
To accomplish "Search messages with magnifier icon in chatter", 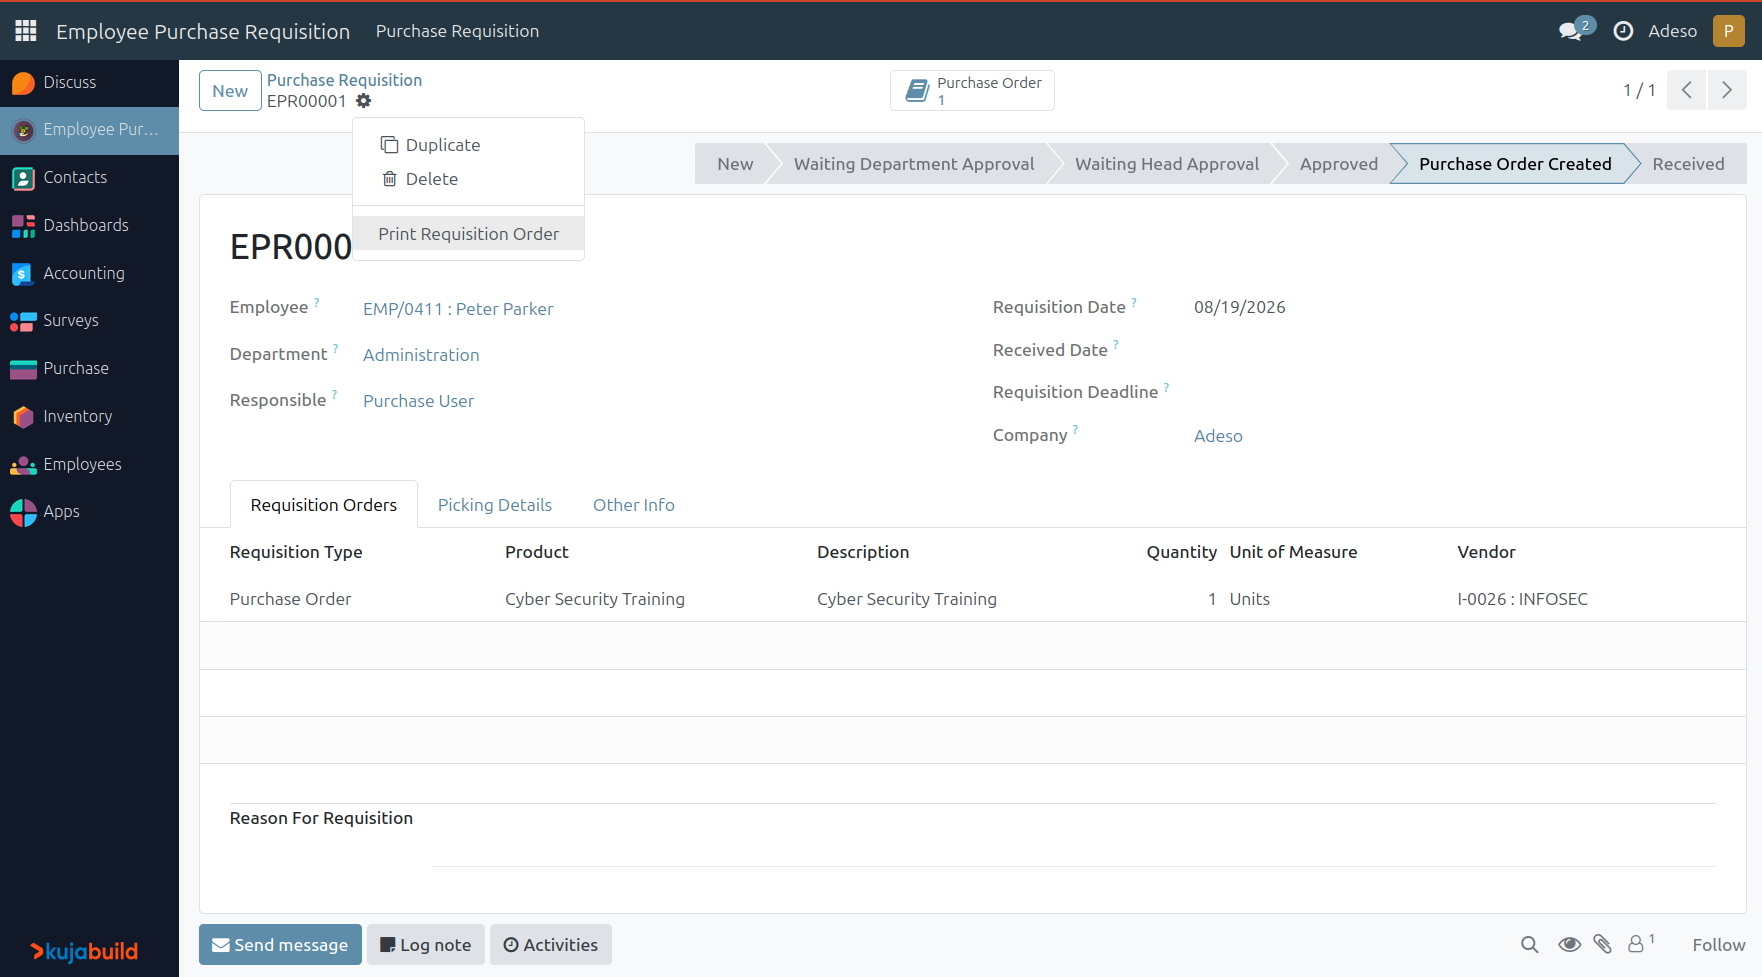I will [1529, 945].
